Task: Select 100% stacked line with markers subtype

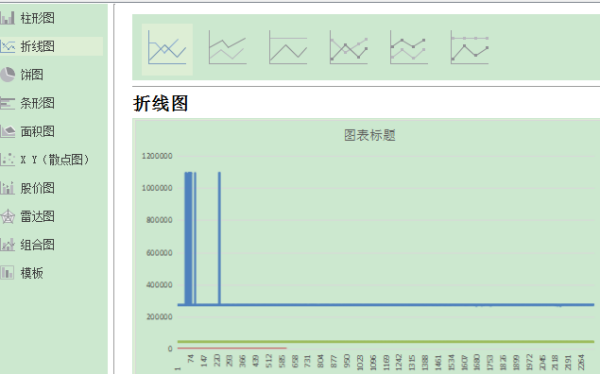Action: [470, 48]
